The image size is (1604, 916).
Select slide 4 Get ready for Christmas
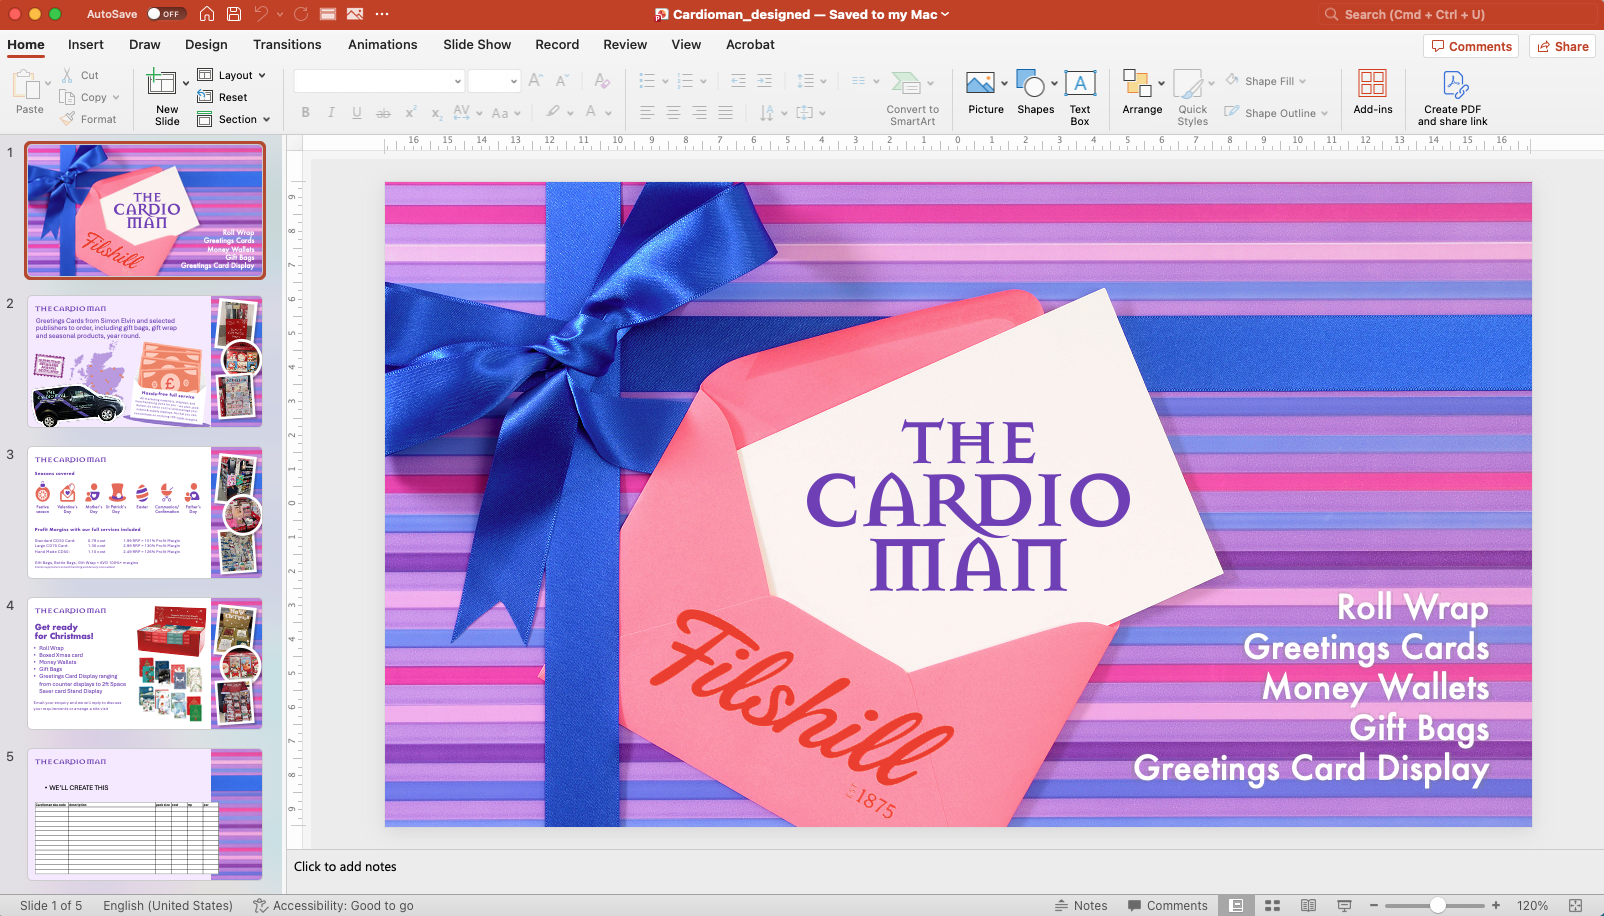tap(145, 663)
